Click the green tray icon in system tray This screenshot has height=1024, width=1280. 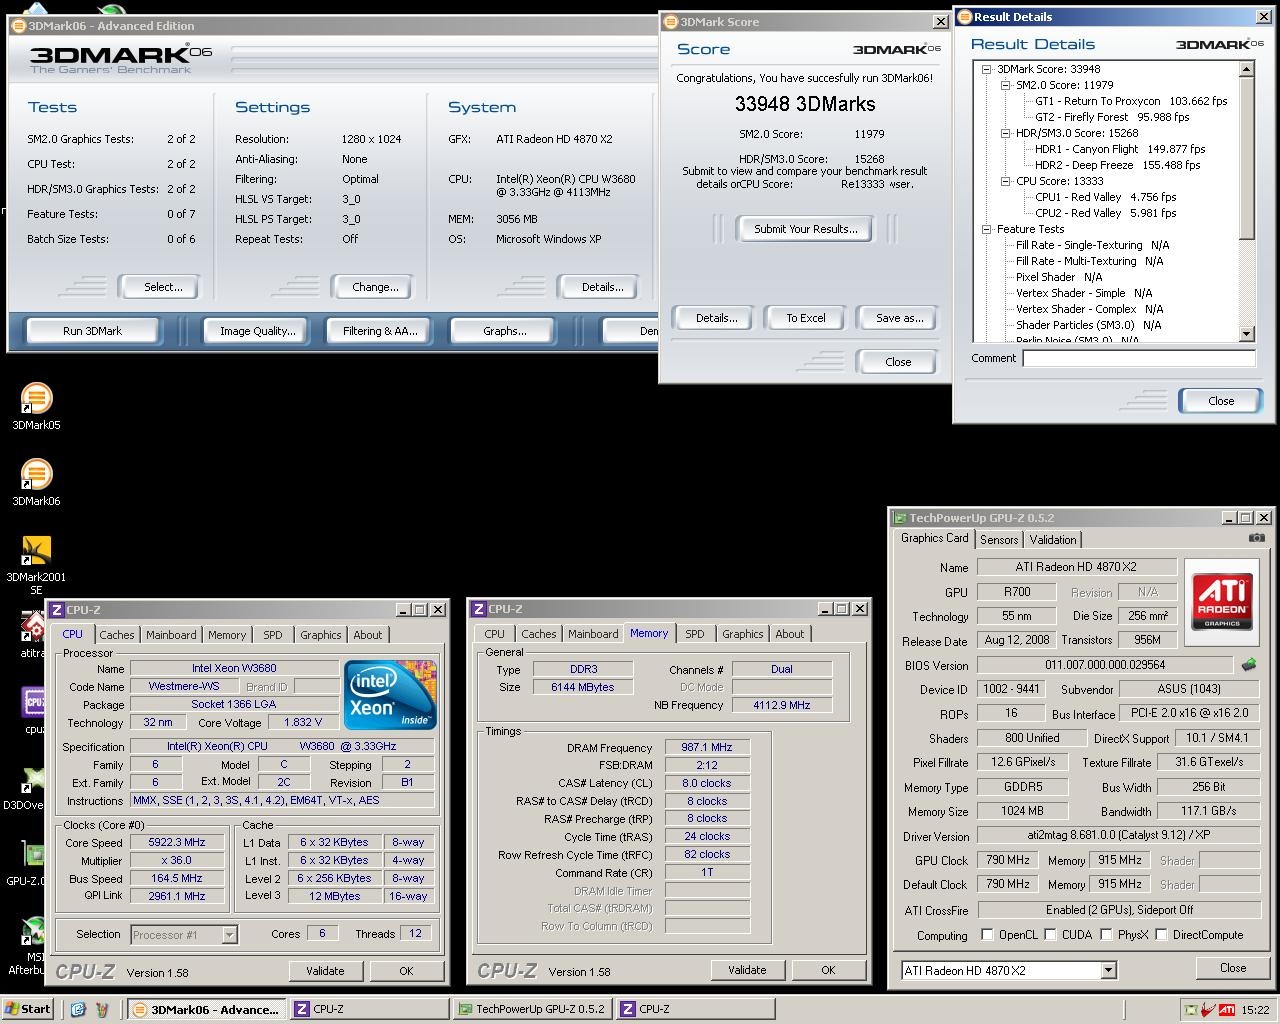(1190, 1009)
